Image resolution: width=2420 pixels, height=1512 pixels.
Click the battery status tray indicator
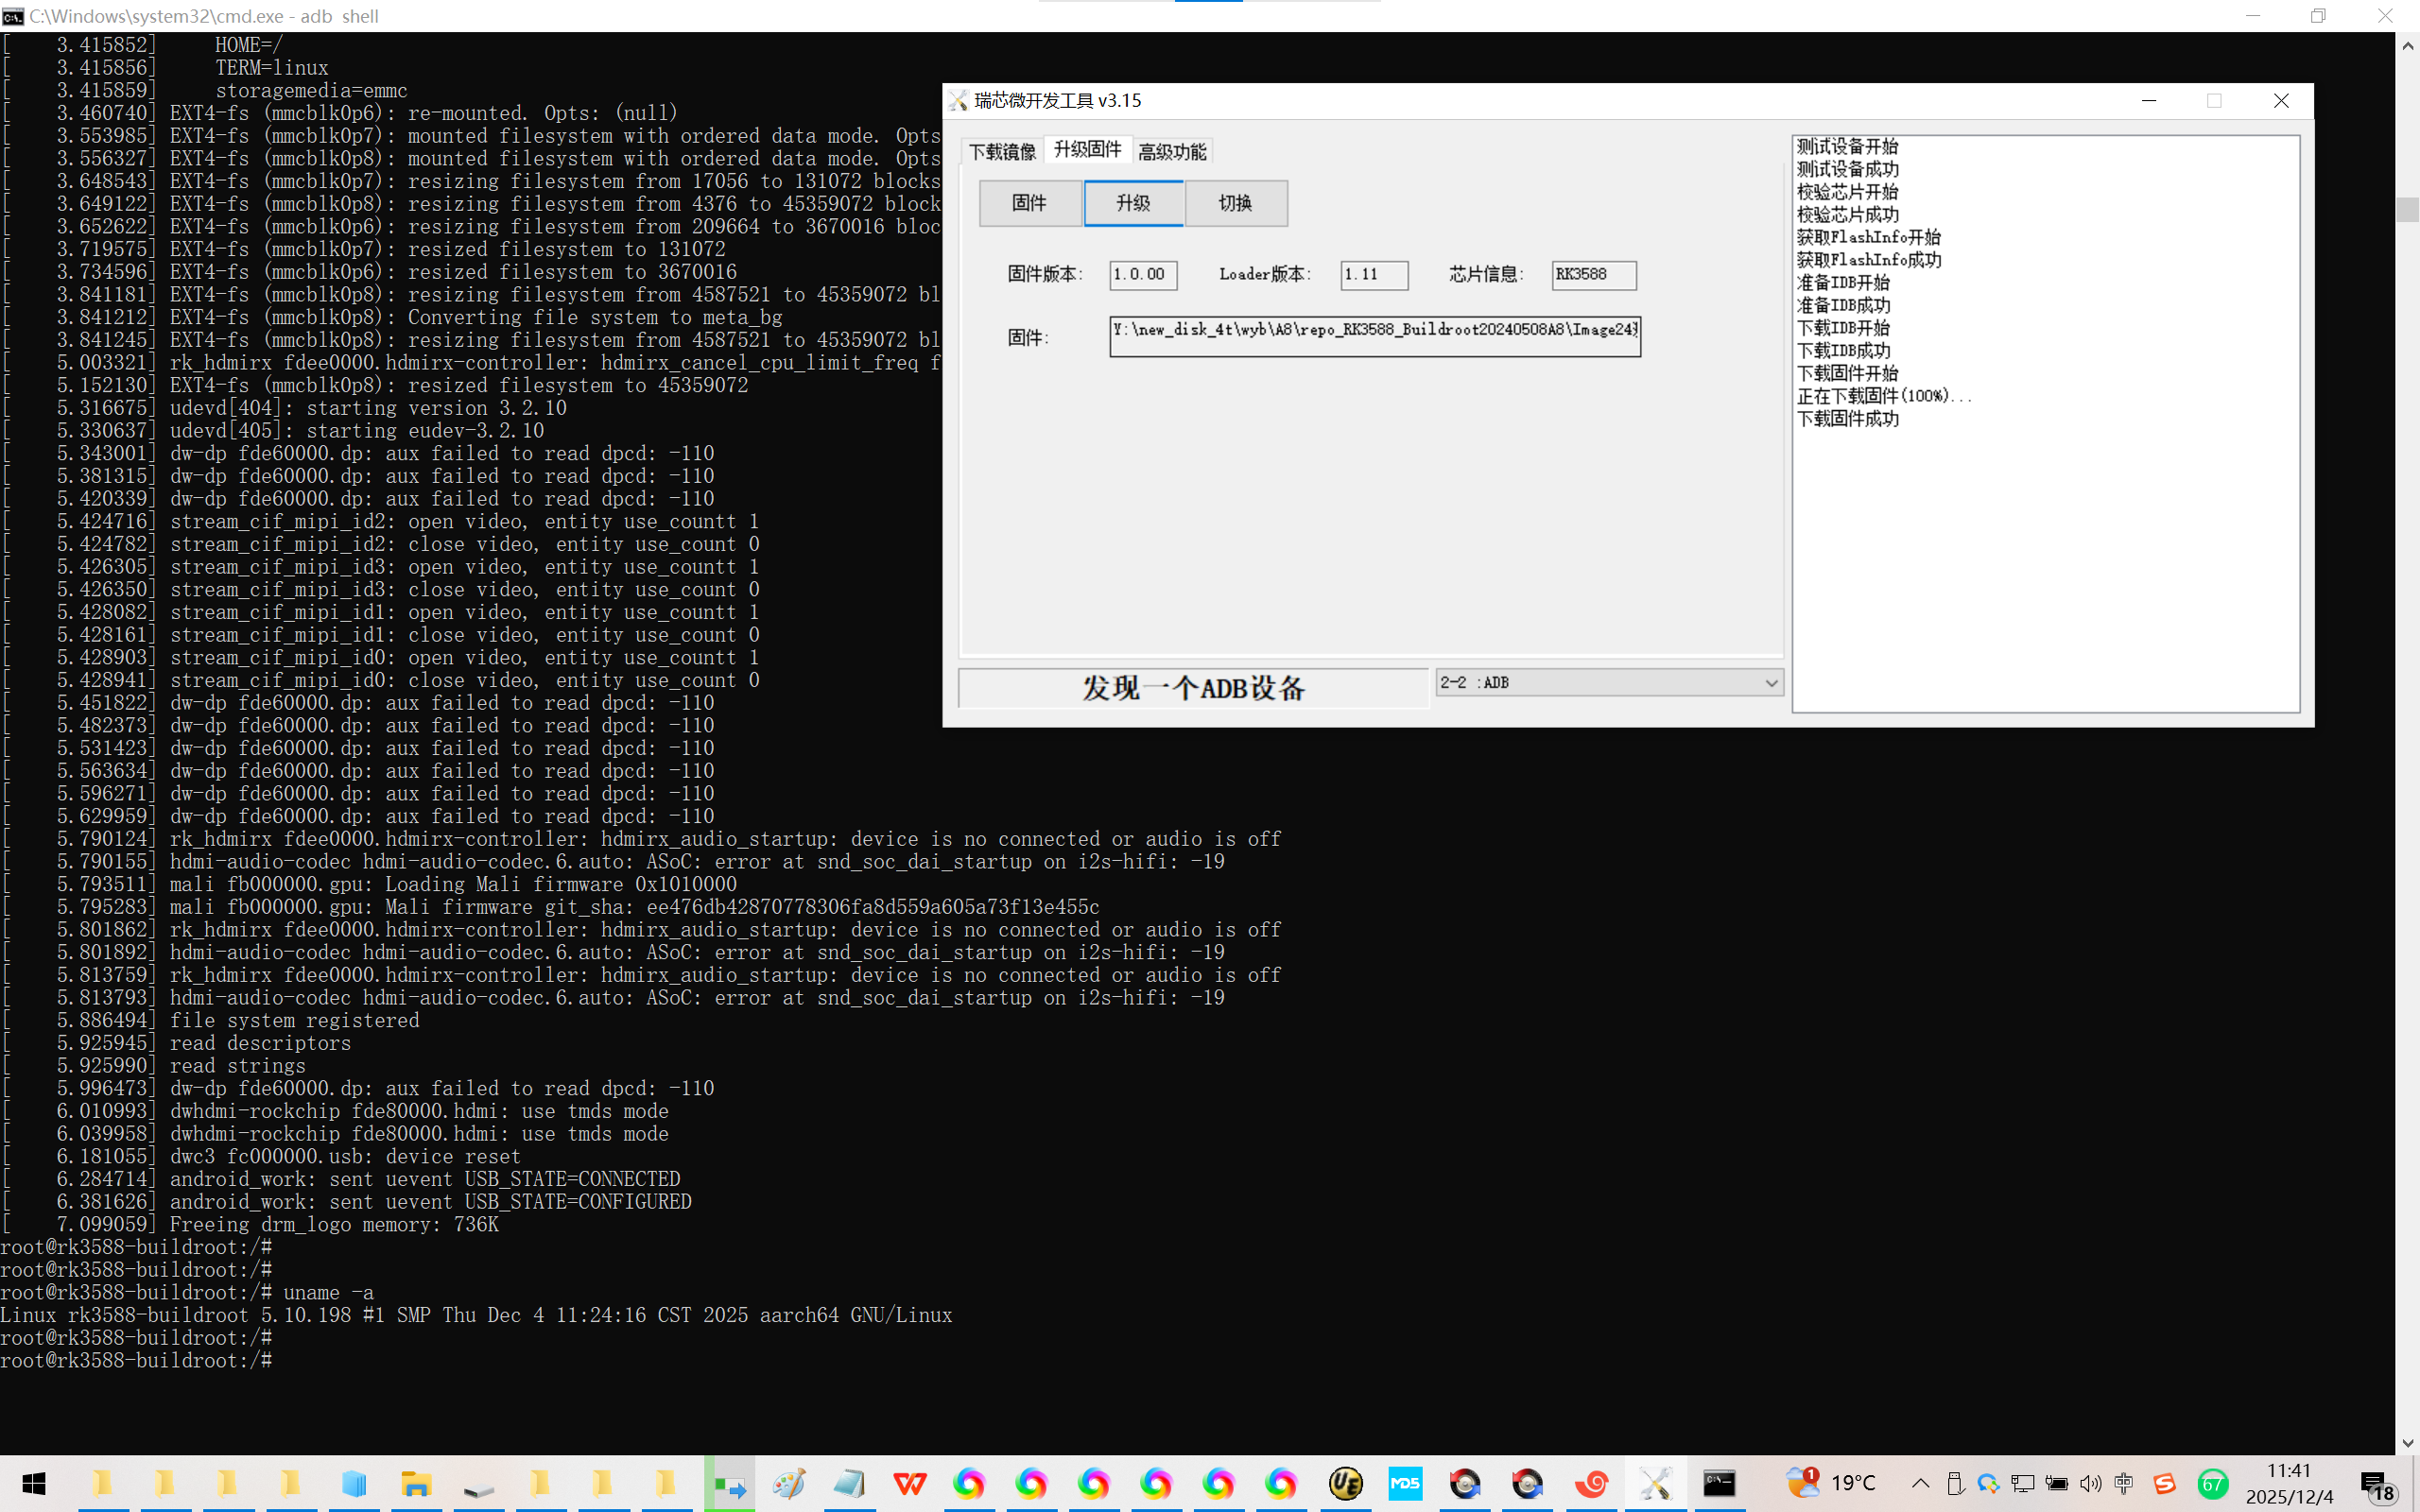click(2058, 1484)
